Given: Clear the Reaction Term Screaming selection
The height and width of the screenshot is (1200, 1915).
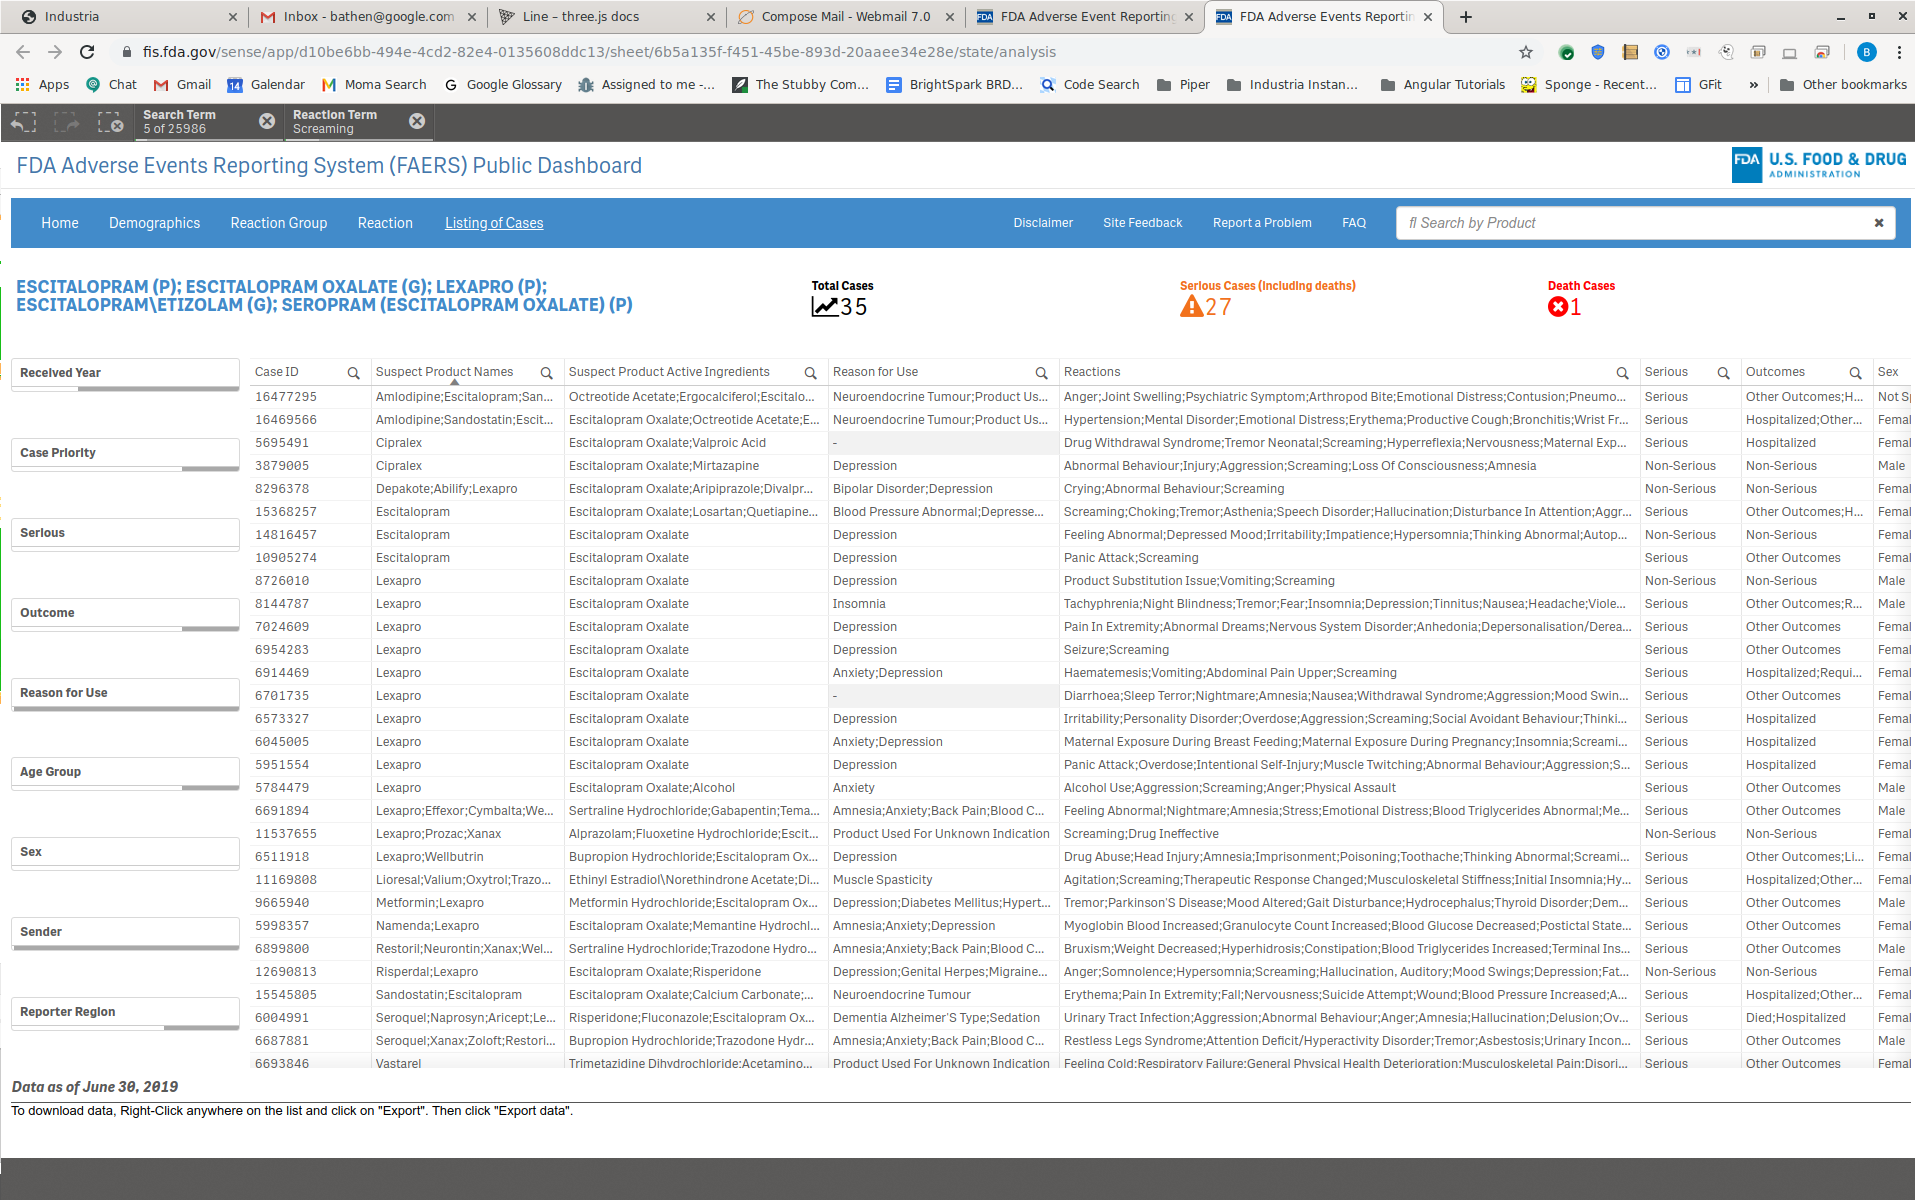Looking at the screenshot, I should tap(417, 121).
